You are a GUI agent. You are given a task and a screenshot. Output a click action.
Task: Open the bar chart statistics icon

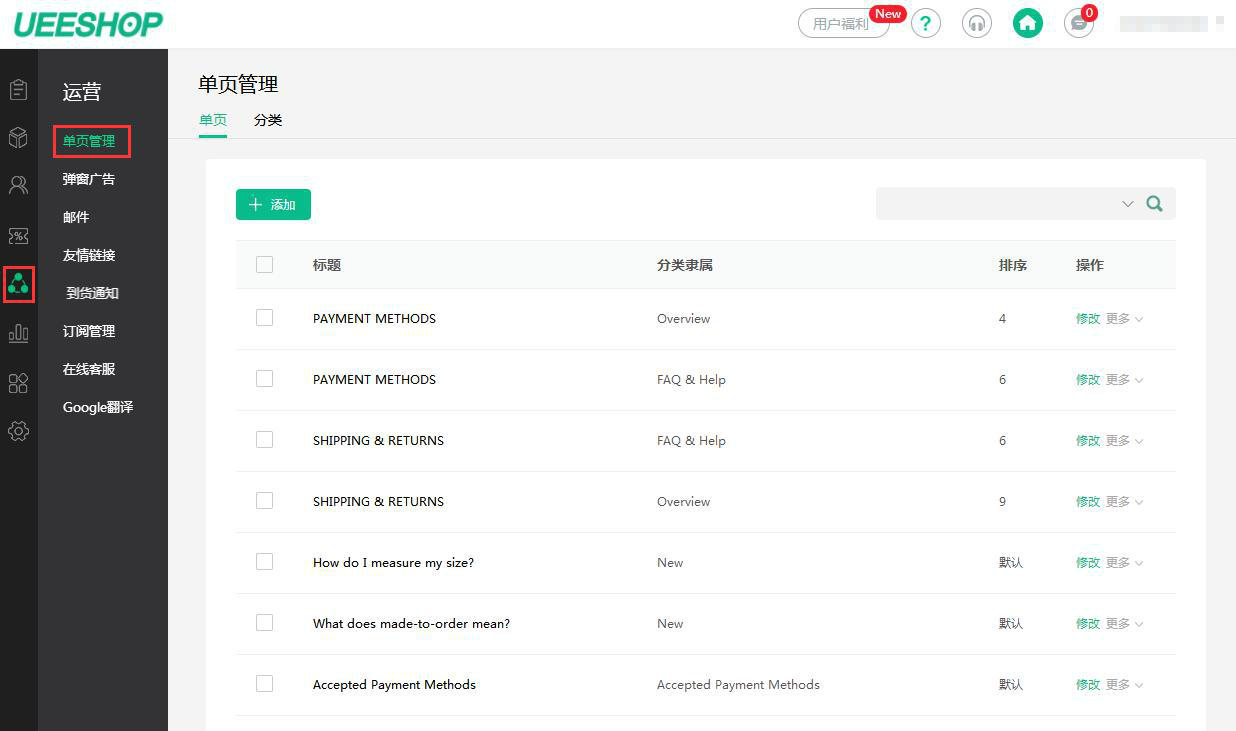(x=18, y=333)
